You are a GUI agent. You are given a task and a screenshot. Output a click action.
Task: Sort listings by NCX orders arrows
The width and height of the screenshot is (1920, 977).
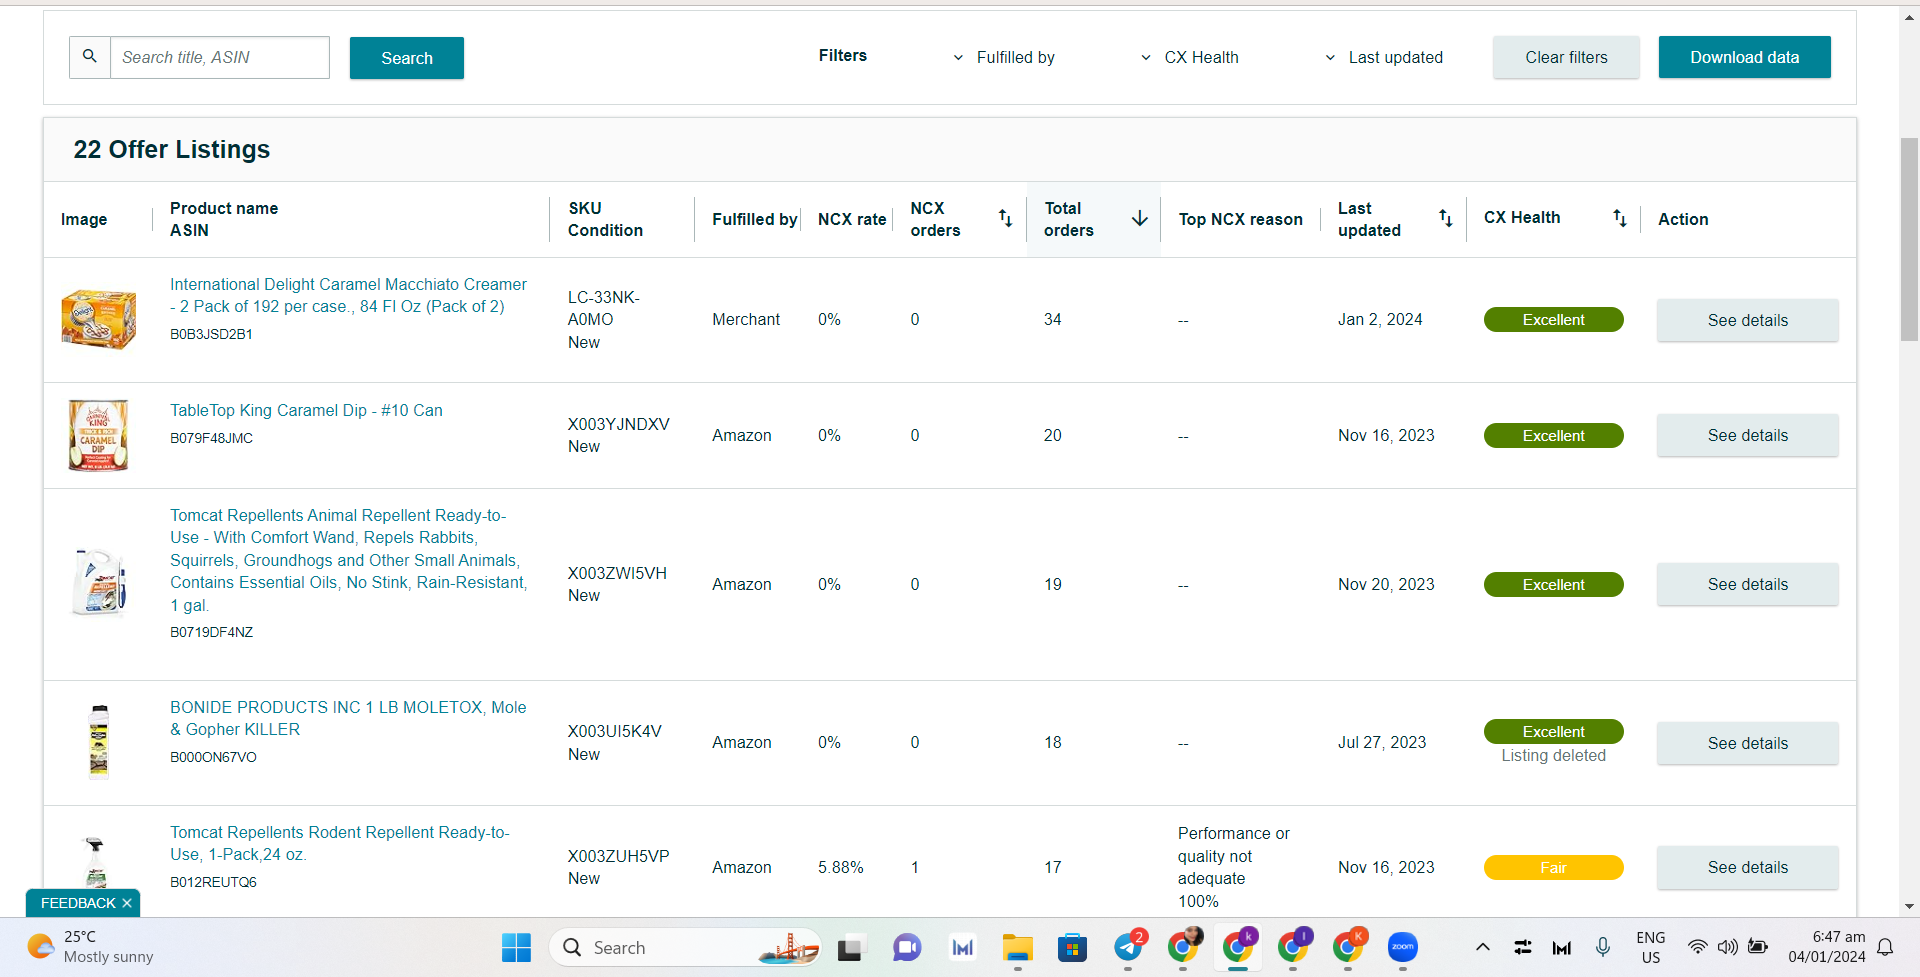click(x=1005, y=218)
